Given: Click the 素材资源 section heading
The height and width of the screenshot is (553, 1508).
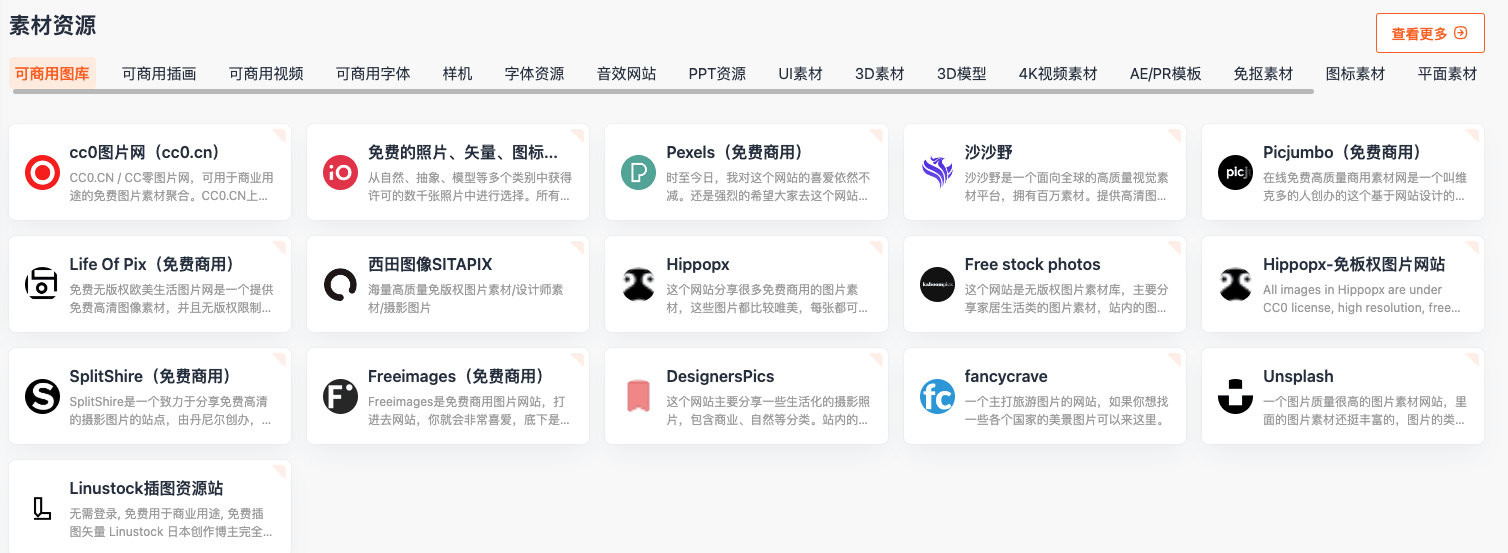Looking at the screenshot, I should point(53,26).
